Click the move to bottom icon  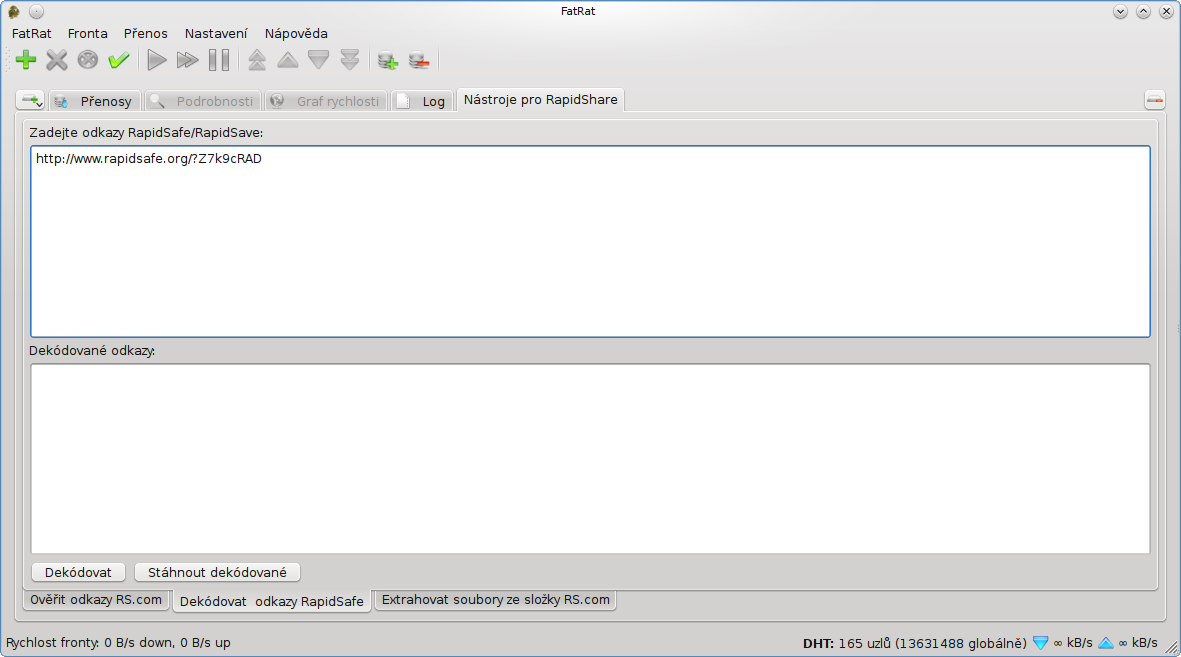pyautogui.click(x=349, y=60)
